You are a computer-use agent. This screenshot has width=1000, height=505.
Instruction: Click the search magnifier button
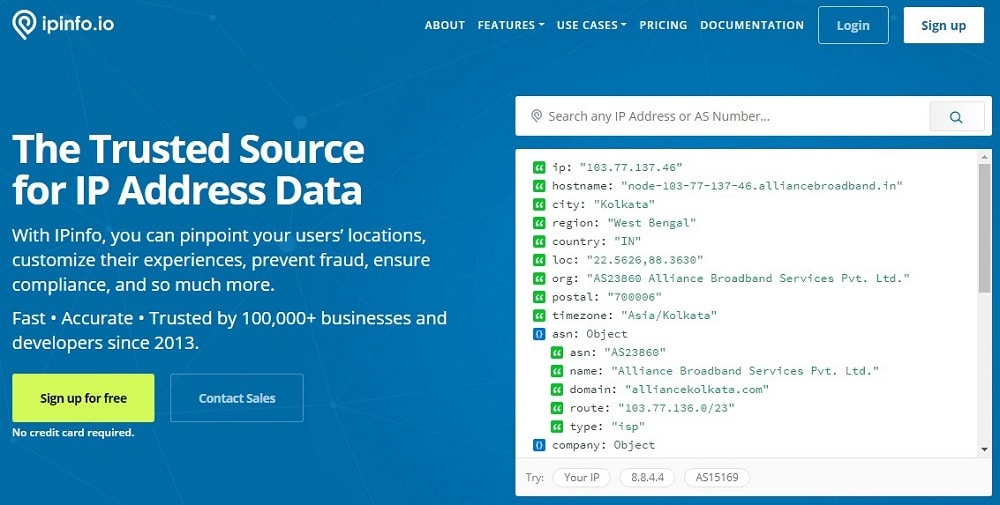tap(957, 117)
